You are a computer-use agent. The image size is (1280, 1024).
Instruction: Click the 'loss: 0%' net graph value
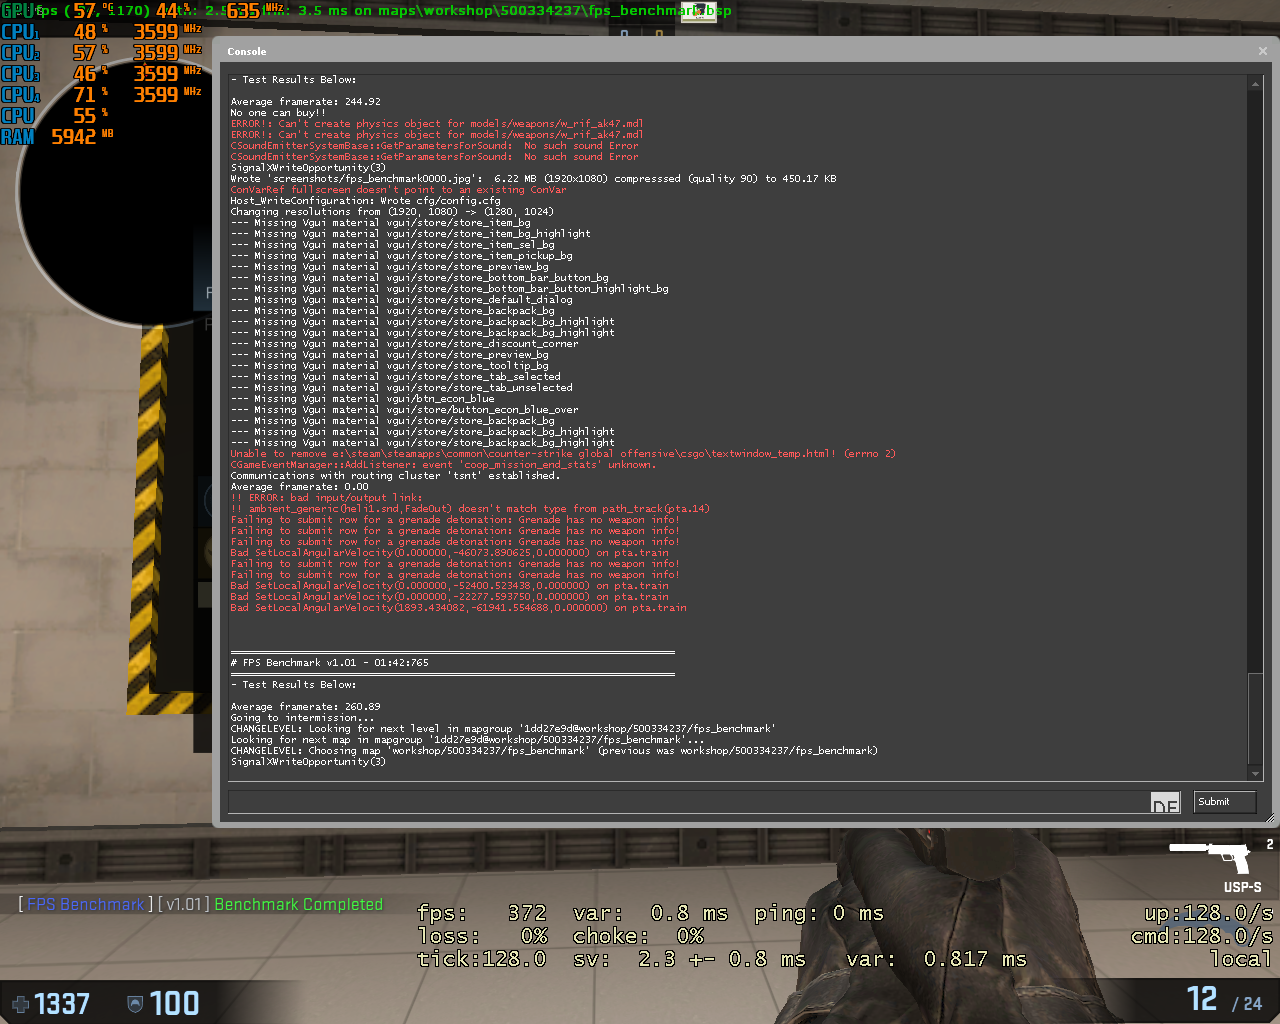pos(482,936)
